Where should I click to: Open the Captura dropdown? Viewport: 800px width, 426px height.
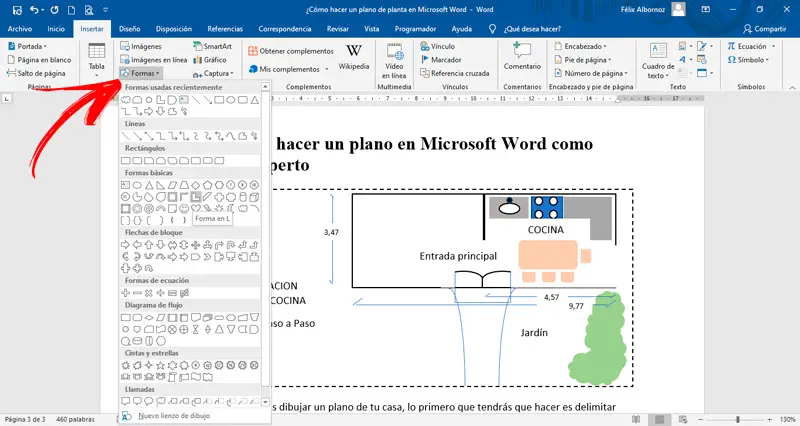tap(213, 73)
